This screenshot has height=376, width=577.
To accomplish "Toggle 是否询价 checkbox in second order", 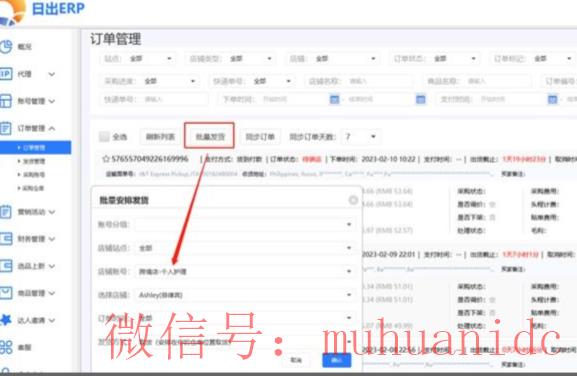I will point(492,299).
